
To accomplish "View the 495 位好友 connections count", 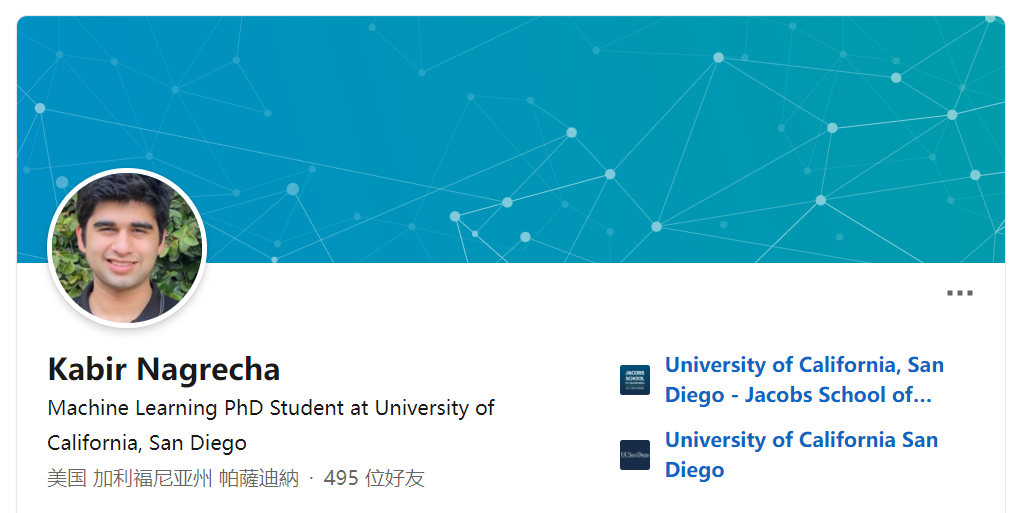I will coord(374,478).
